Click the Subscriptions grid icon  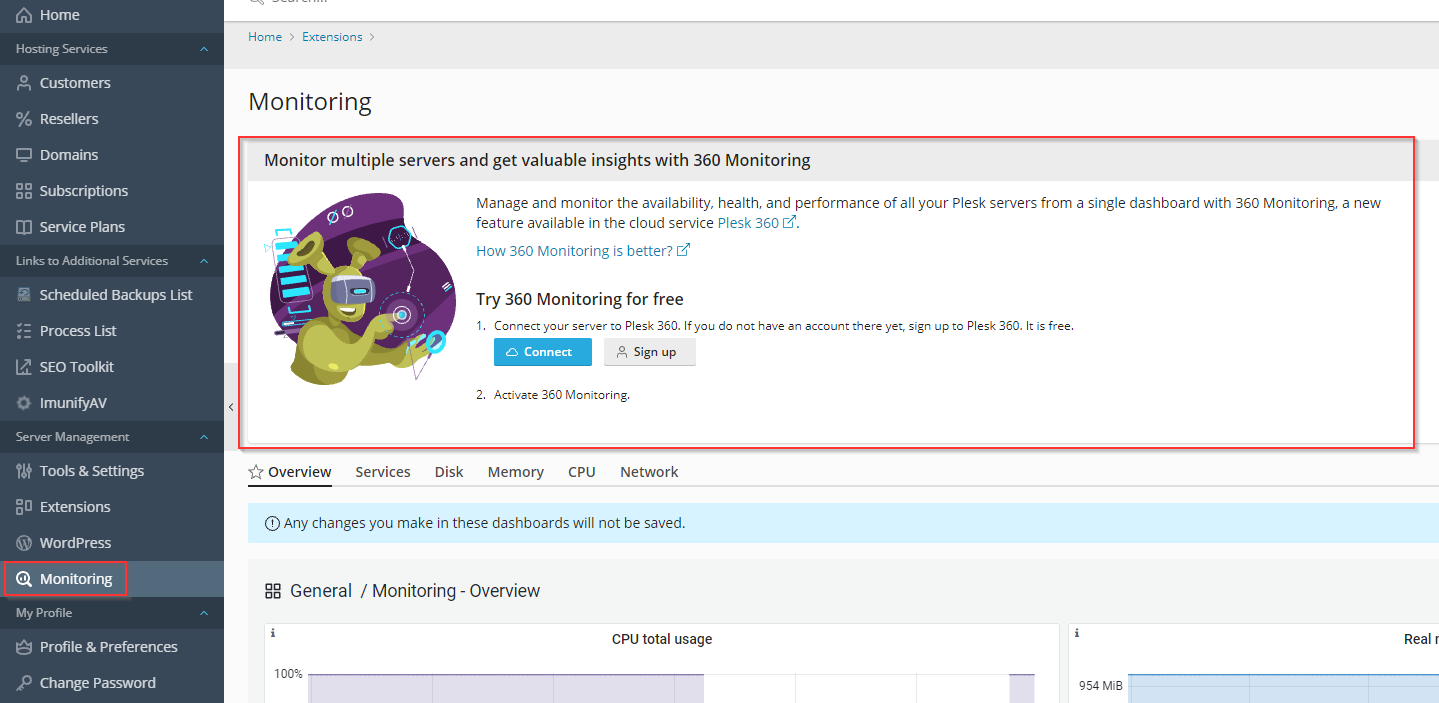click(24, 191)
